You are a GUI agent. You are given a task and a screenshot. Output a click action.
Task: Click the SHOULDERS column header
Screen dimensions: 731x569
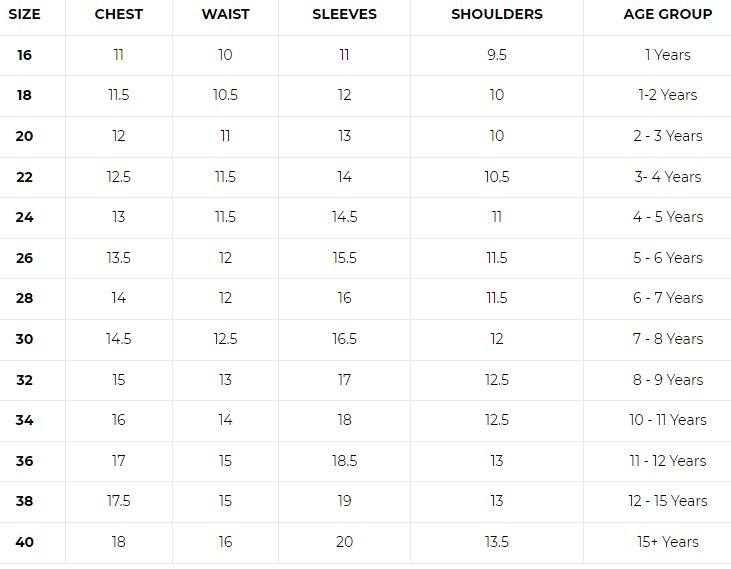click(x=497, y=14)
